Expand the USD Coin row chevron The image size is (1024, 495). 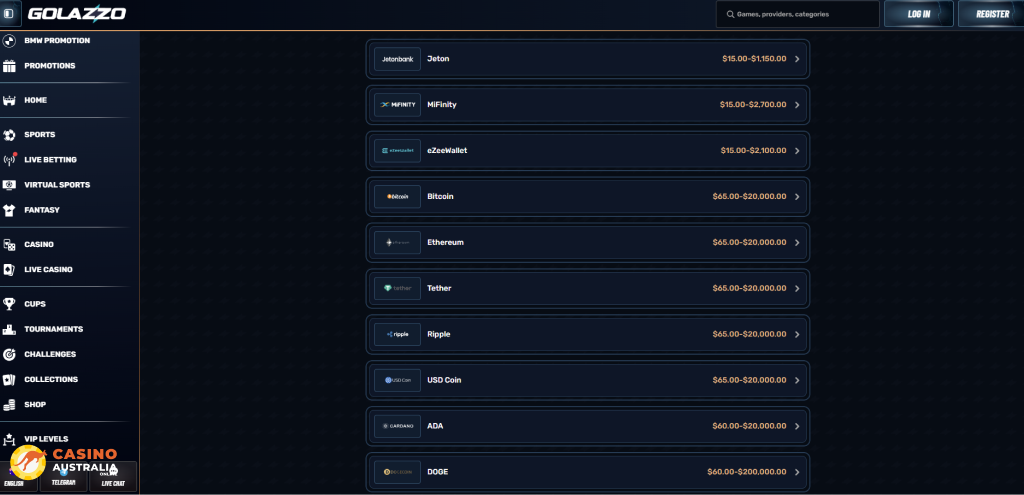[x=797, y=380]
